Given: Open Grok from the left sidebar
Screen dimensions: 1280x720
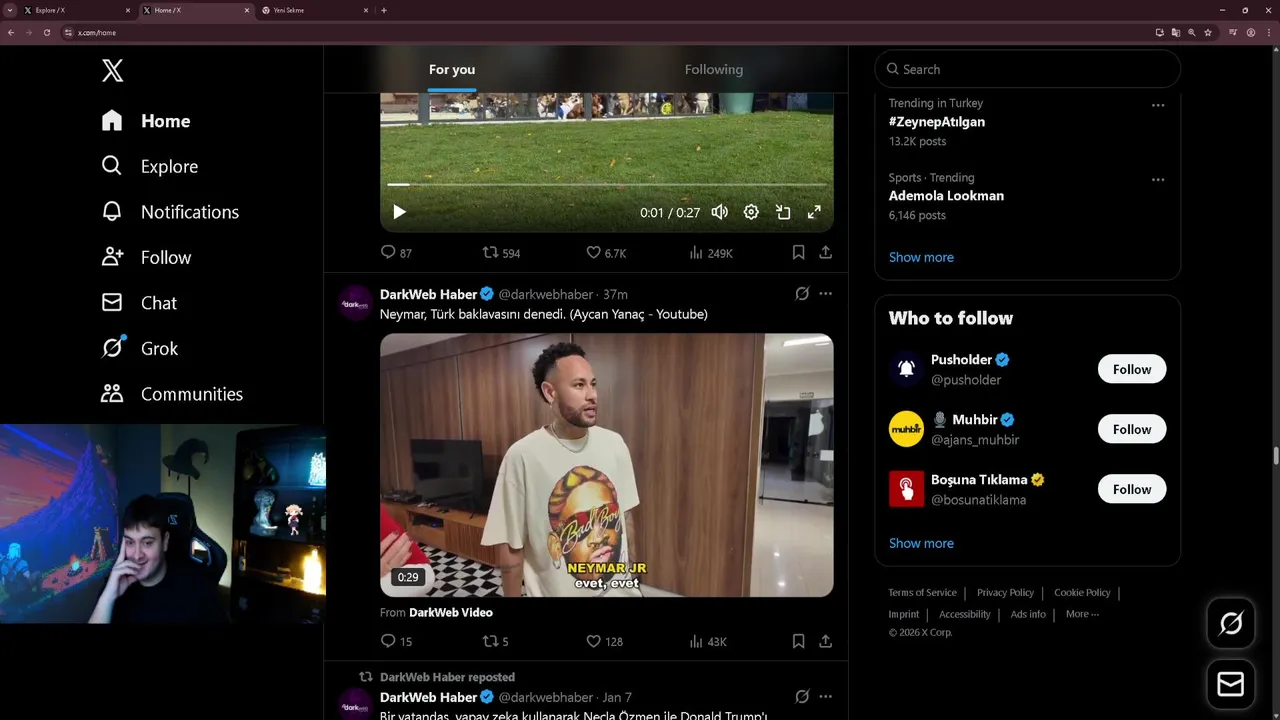Looking at the screenshot, I should click(x=140, y=348).
